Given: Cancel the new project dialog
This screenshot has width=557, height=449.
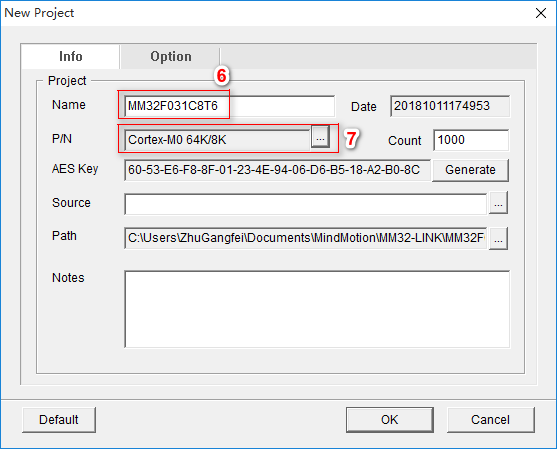Looking at the screenshot, I should click(490, 420).
